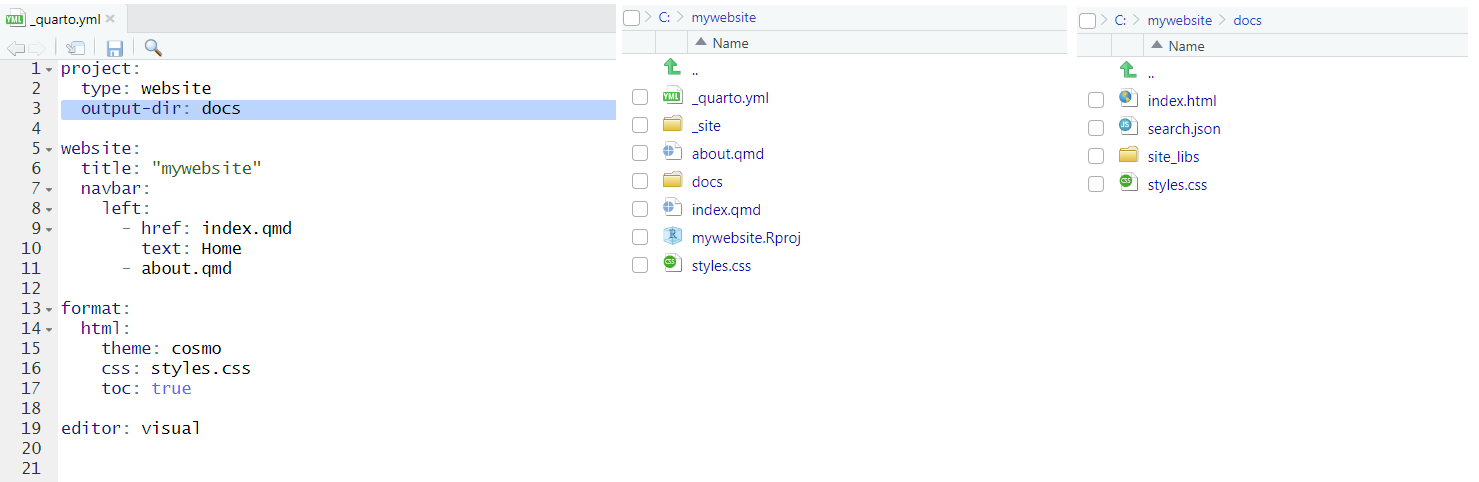
Task: Click mywebsite in the docs breadcrumb path
Action: click(1179, 20)
